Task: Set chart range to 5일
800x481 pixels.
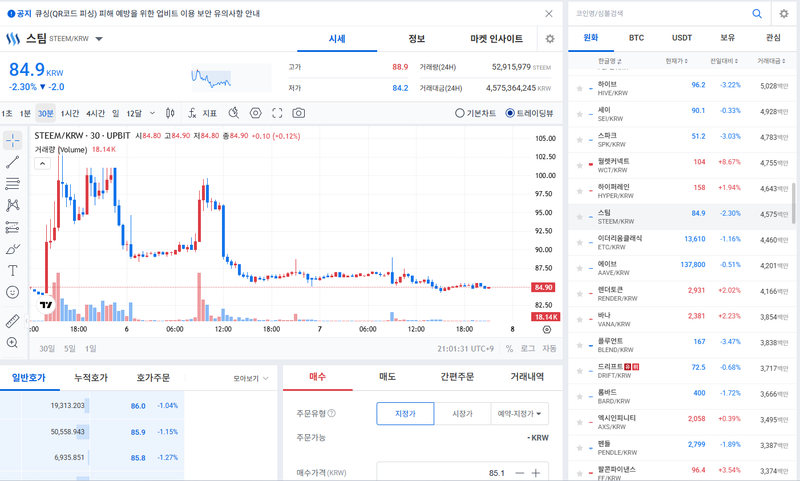Action: (69, 349)
